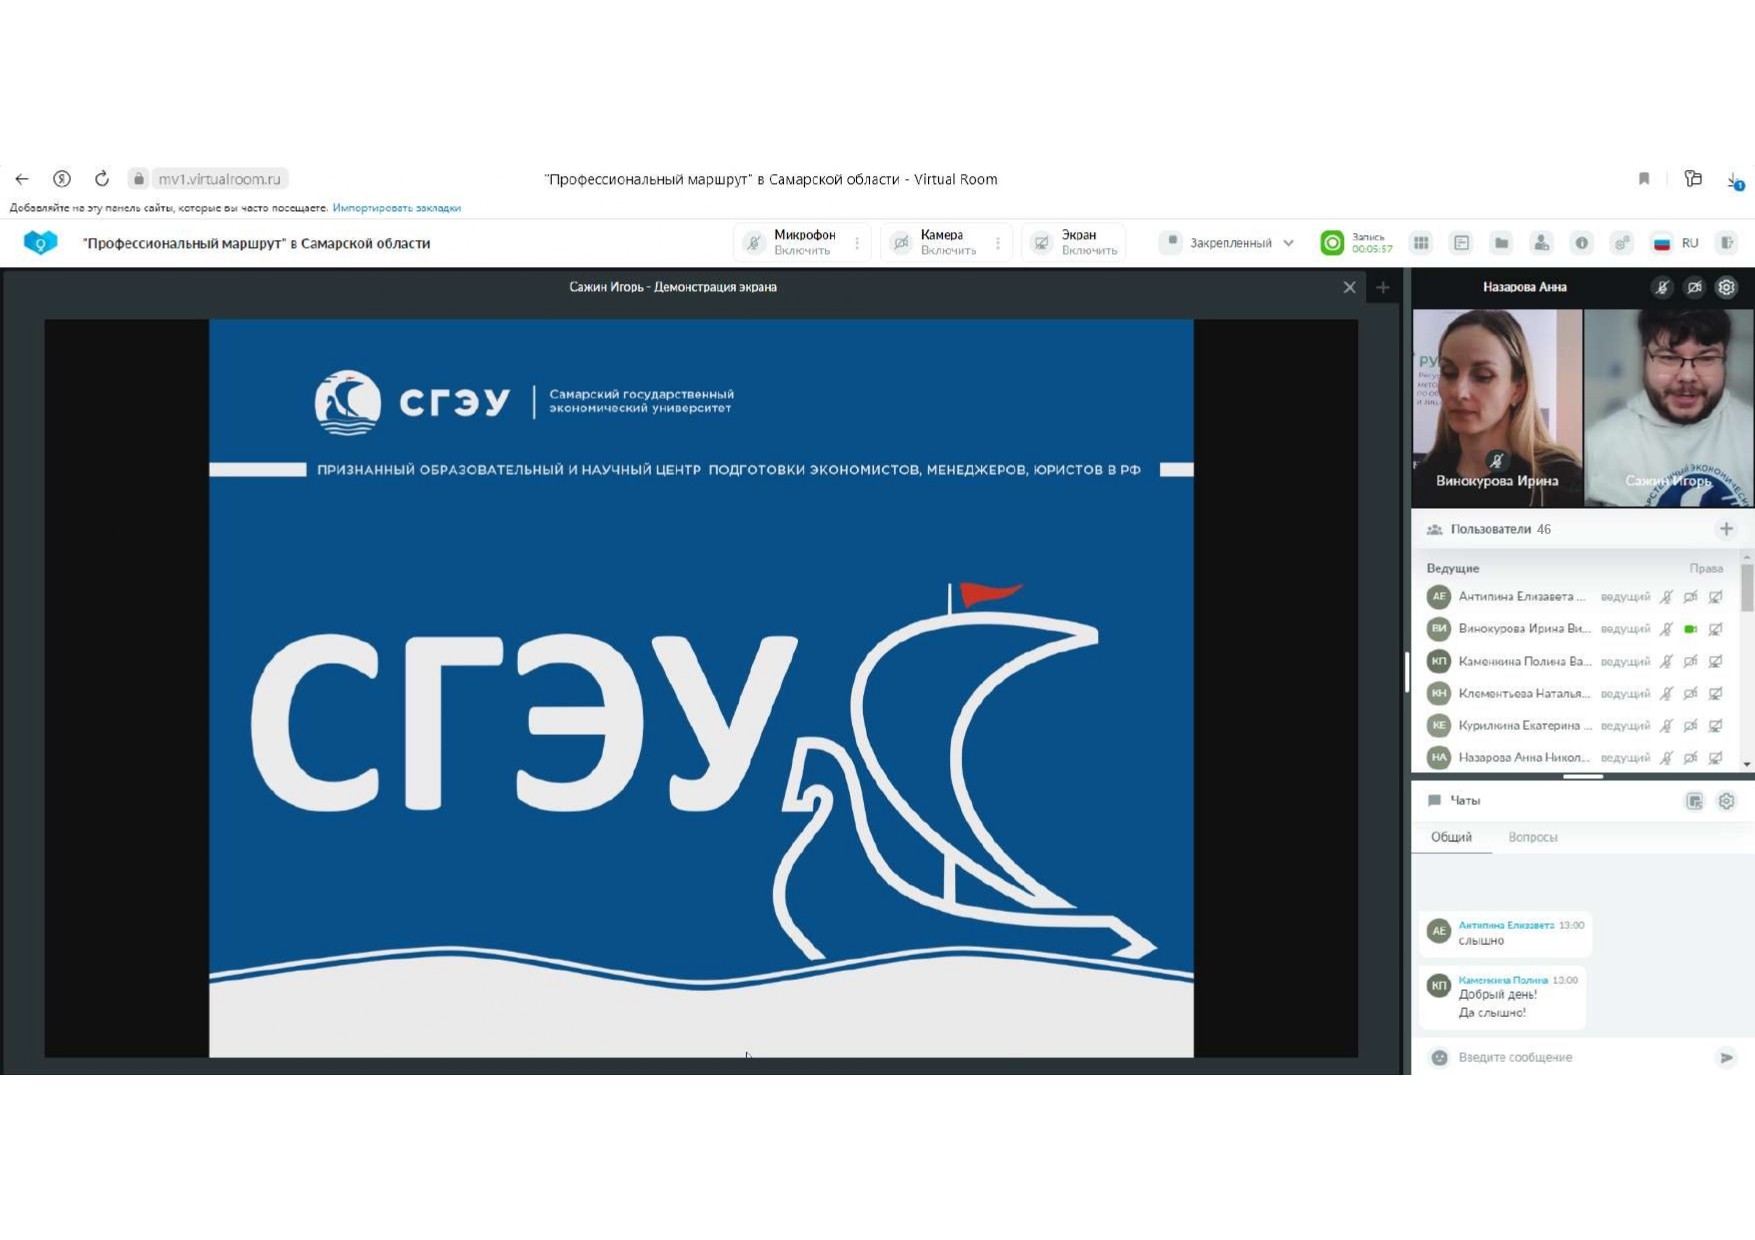Select the Общий chat tab
1755x1240 pixels.
point(1451,837)
